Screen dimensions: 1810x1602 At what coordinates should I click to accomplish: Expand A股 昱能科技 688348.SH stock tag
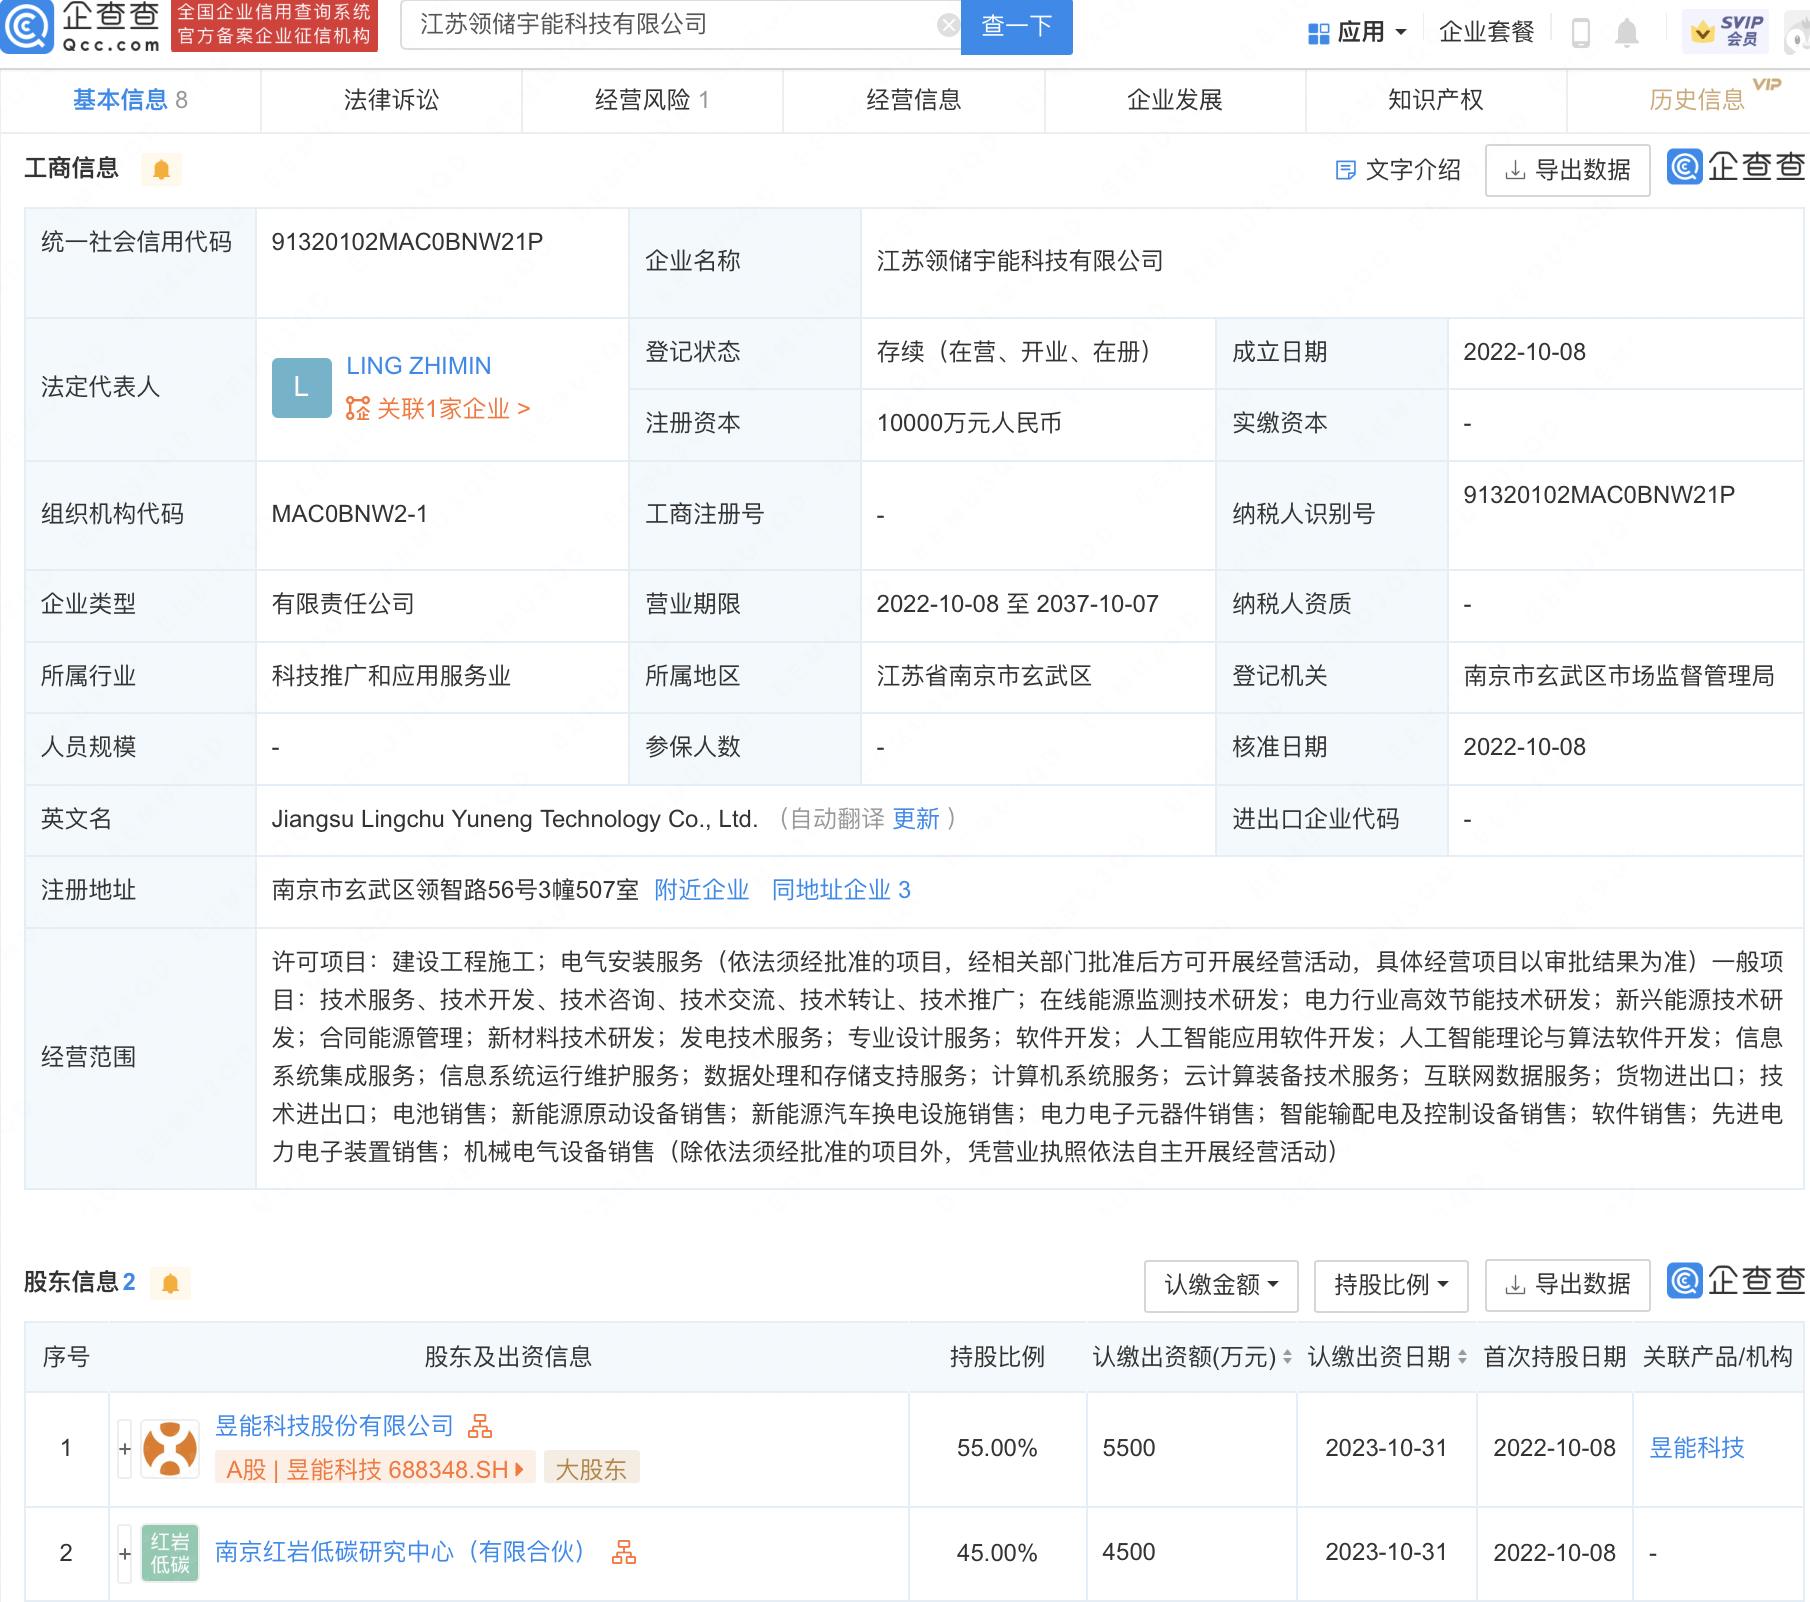click(375, 1468)
